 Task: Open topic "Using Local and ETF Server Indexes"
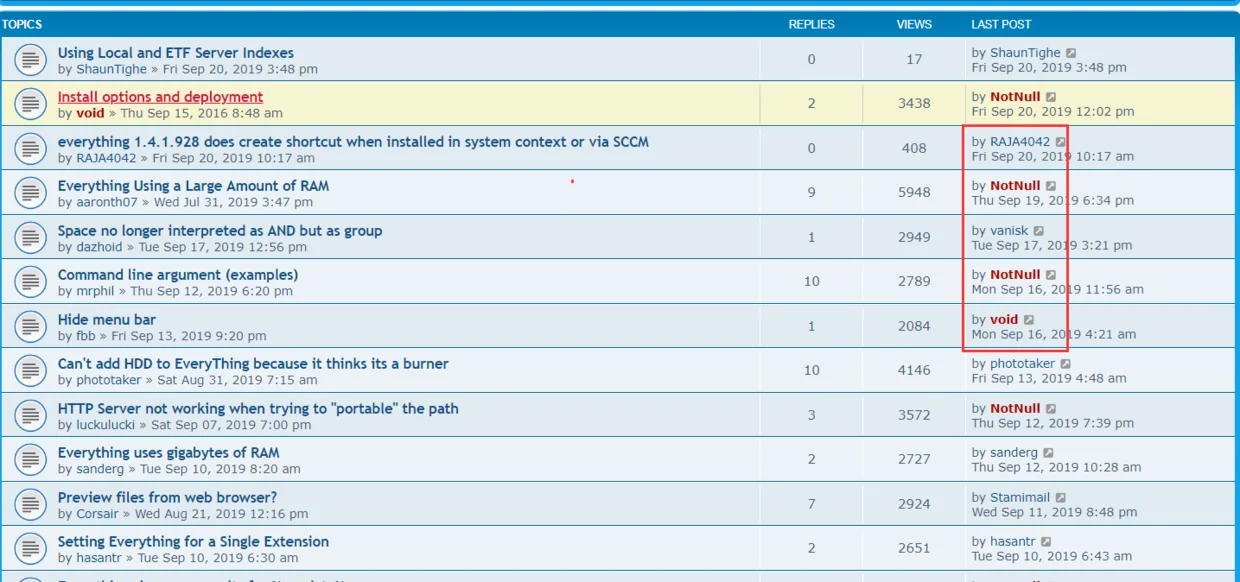tap(176, 53)
